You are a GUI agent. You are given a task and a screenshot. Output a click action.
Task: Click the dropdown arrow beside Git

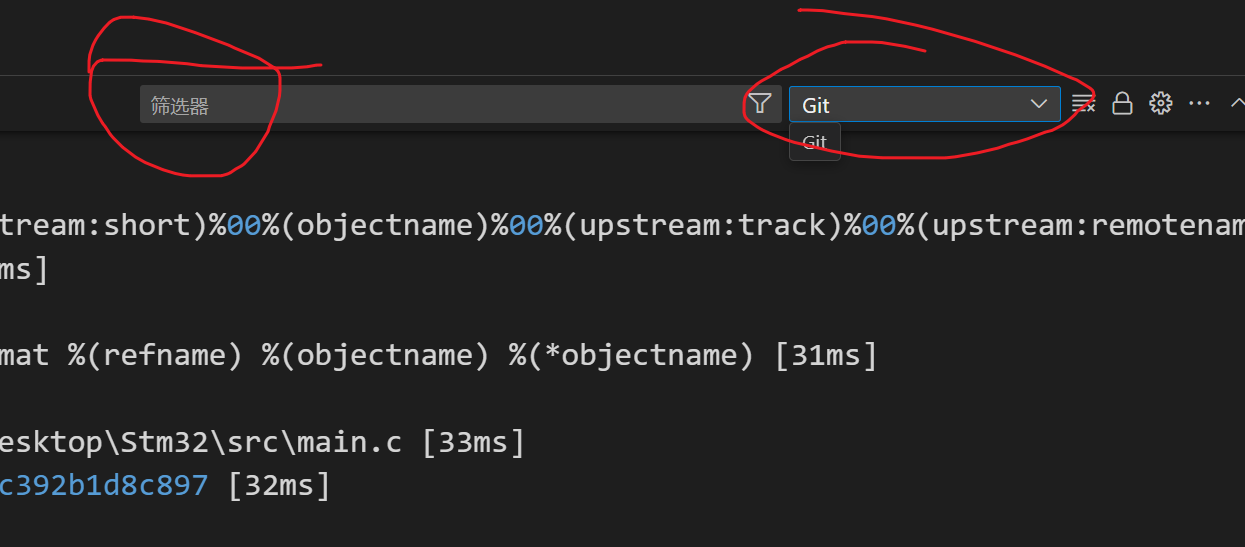click(1039, 104)
